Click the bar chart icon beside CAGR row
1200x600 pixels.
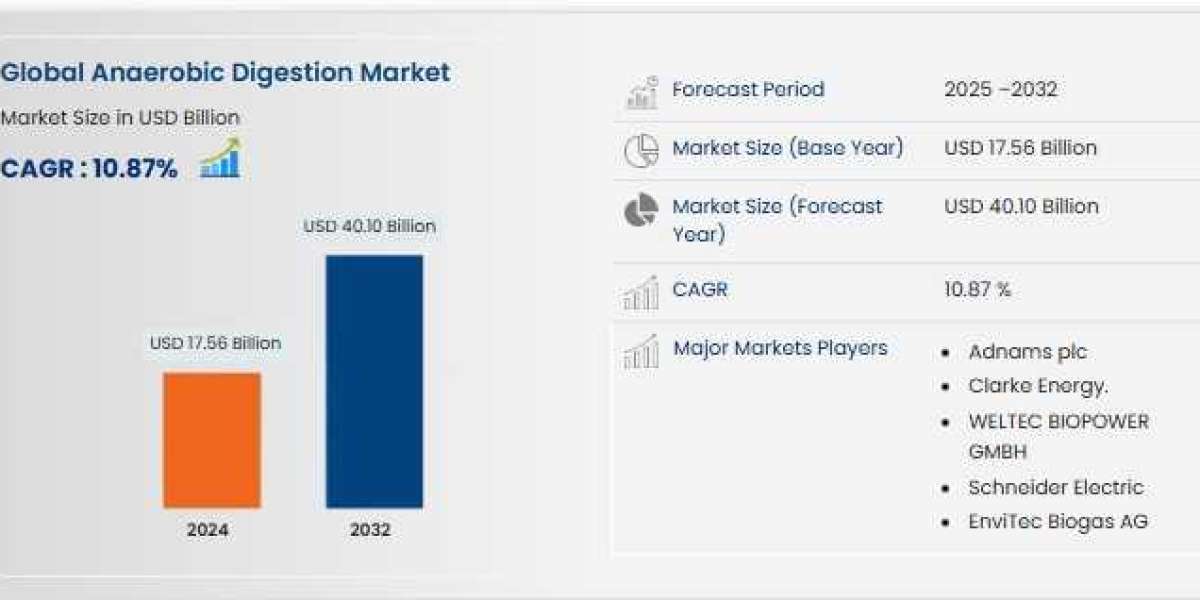coord(641,292)
